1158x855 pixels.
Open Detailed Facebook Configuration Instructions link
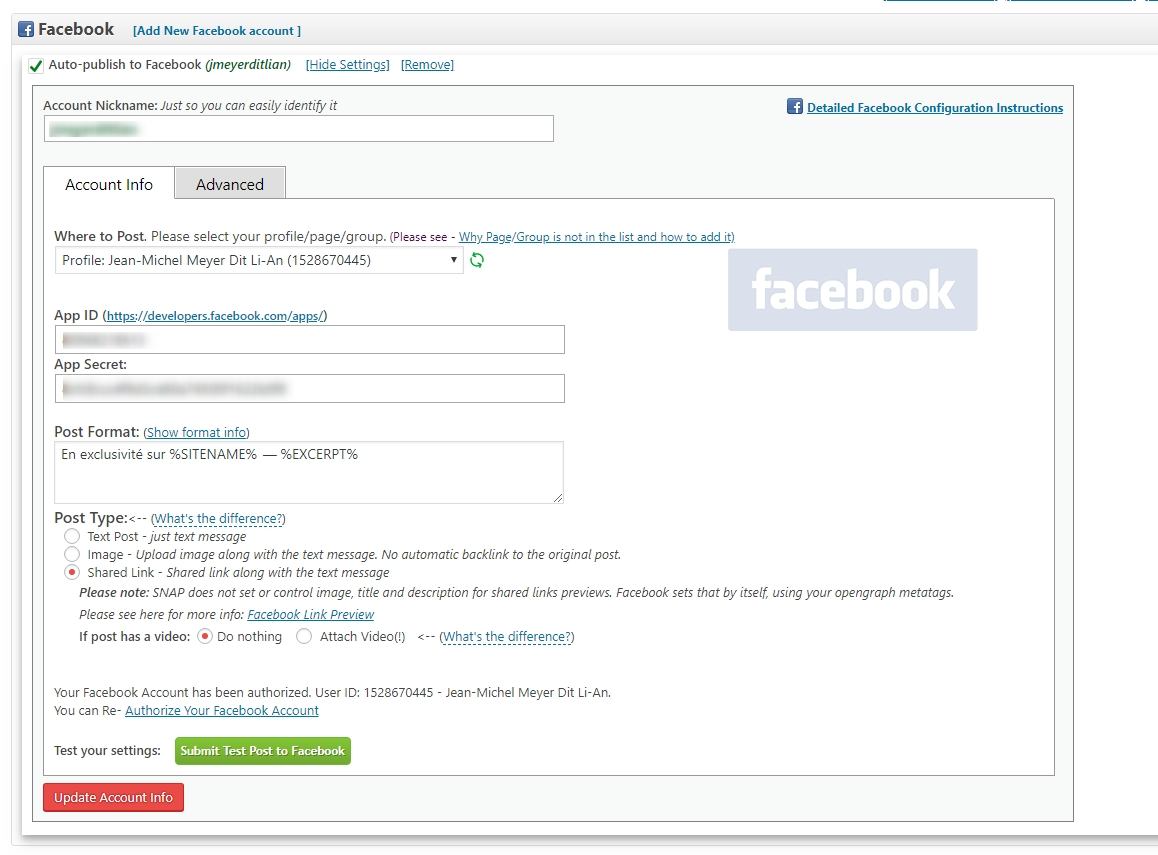[935, 108]
